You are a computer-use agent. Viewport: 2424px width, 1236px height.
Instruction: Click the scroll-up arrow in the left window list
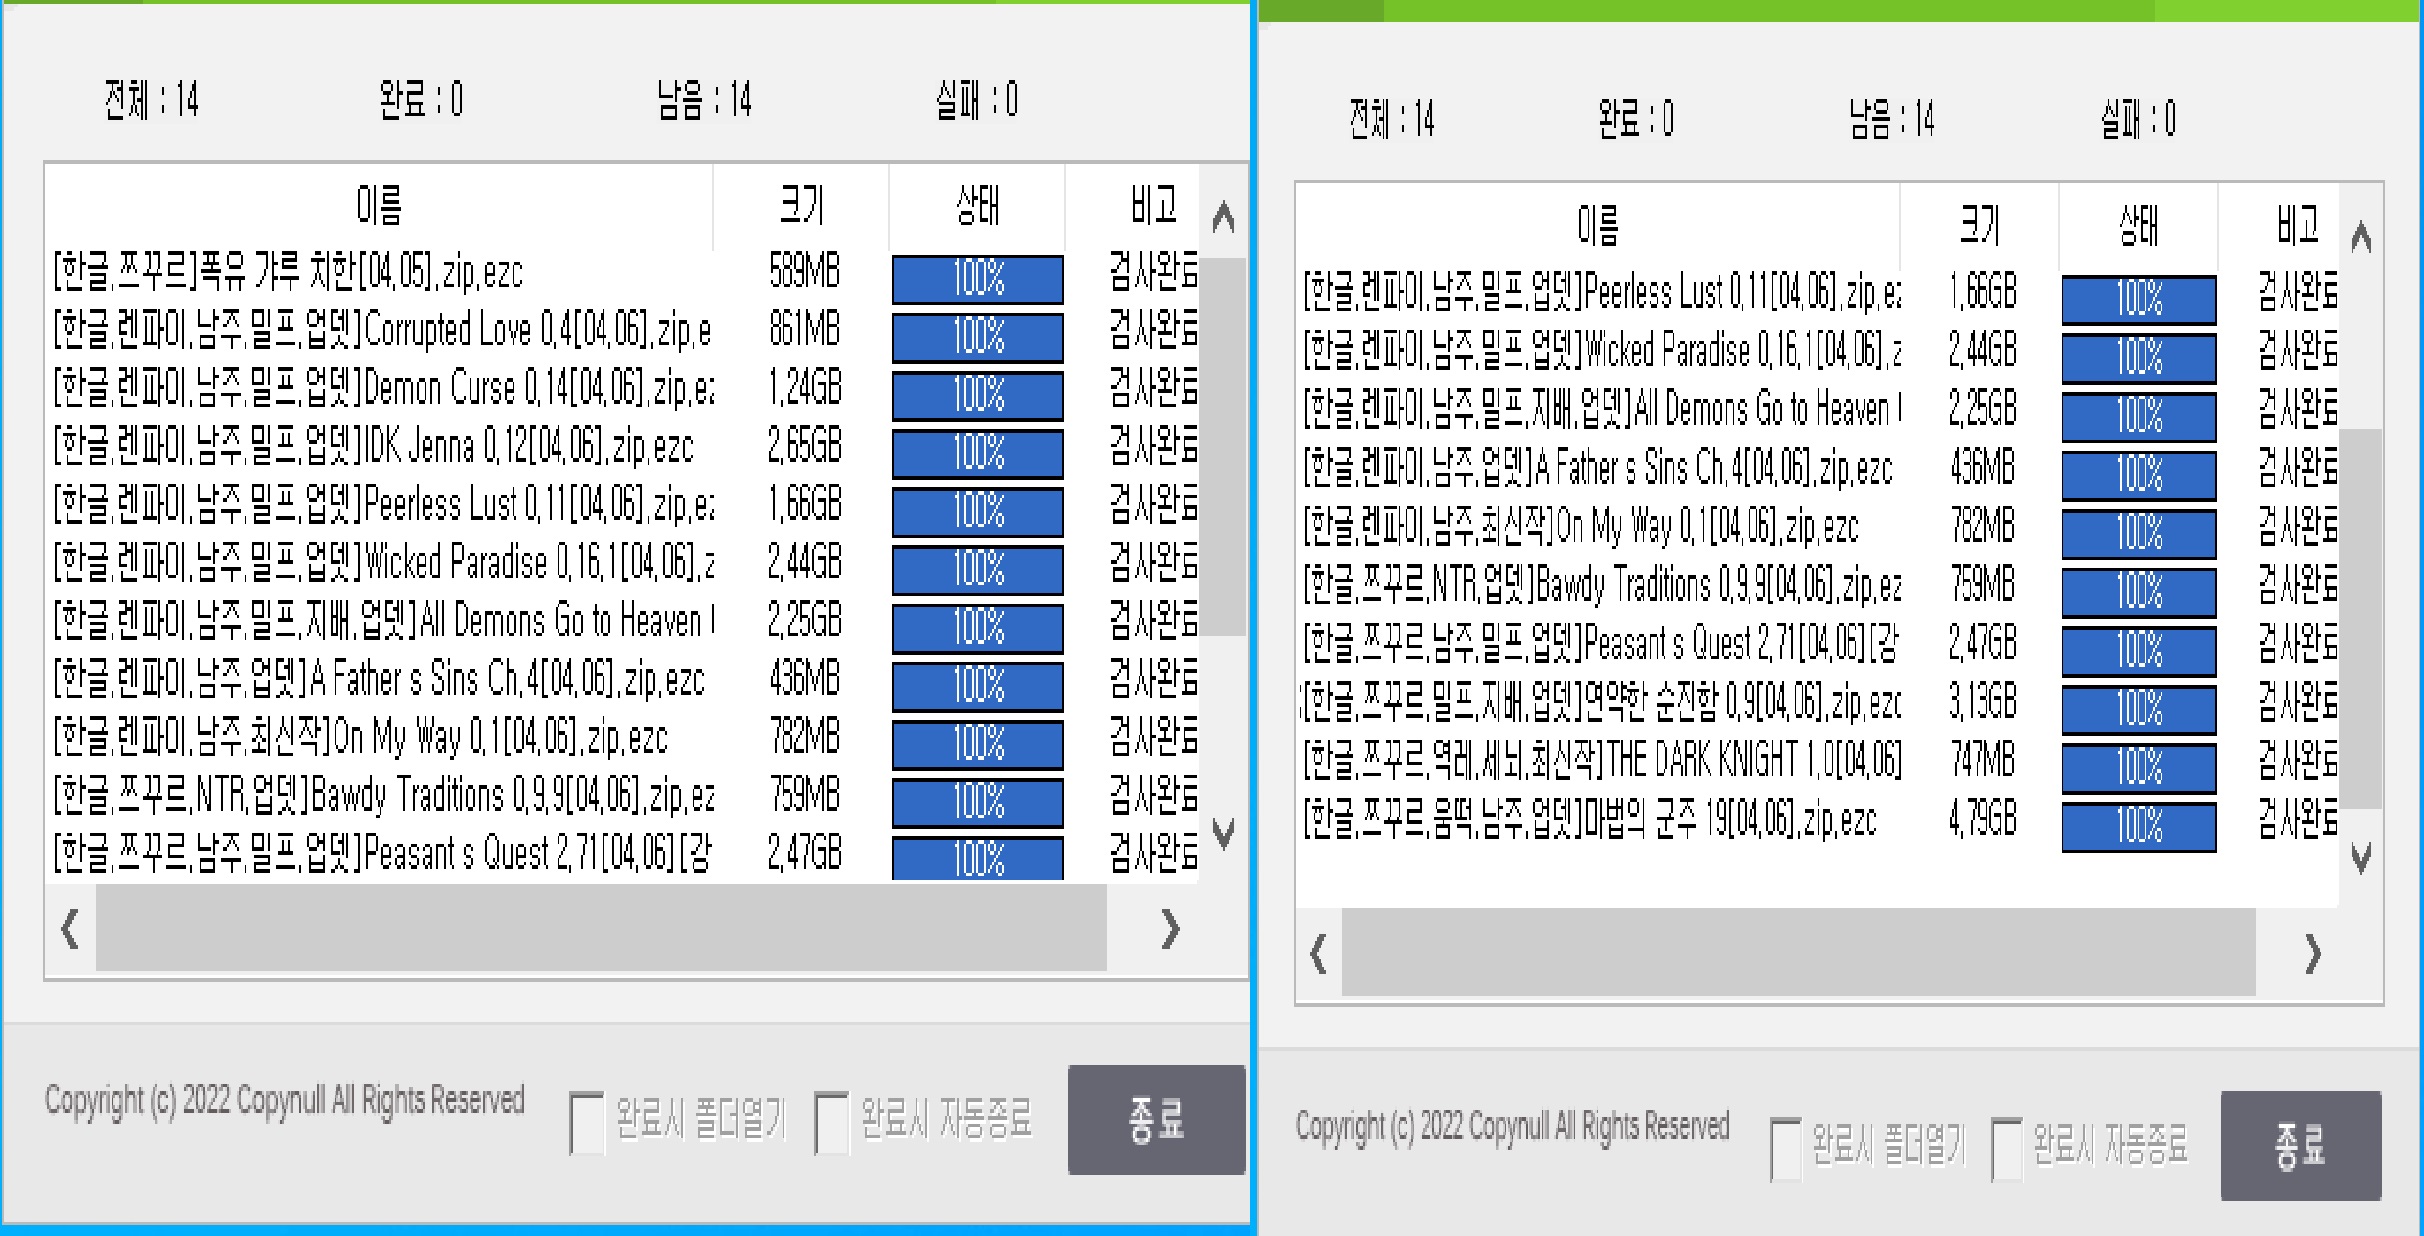pos(1223,218)
